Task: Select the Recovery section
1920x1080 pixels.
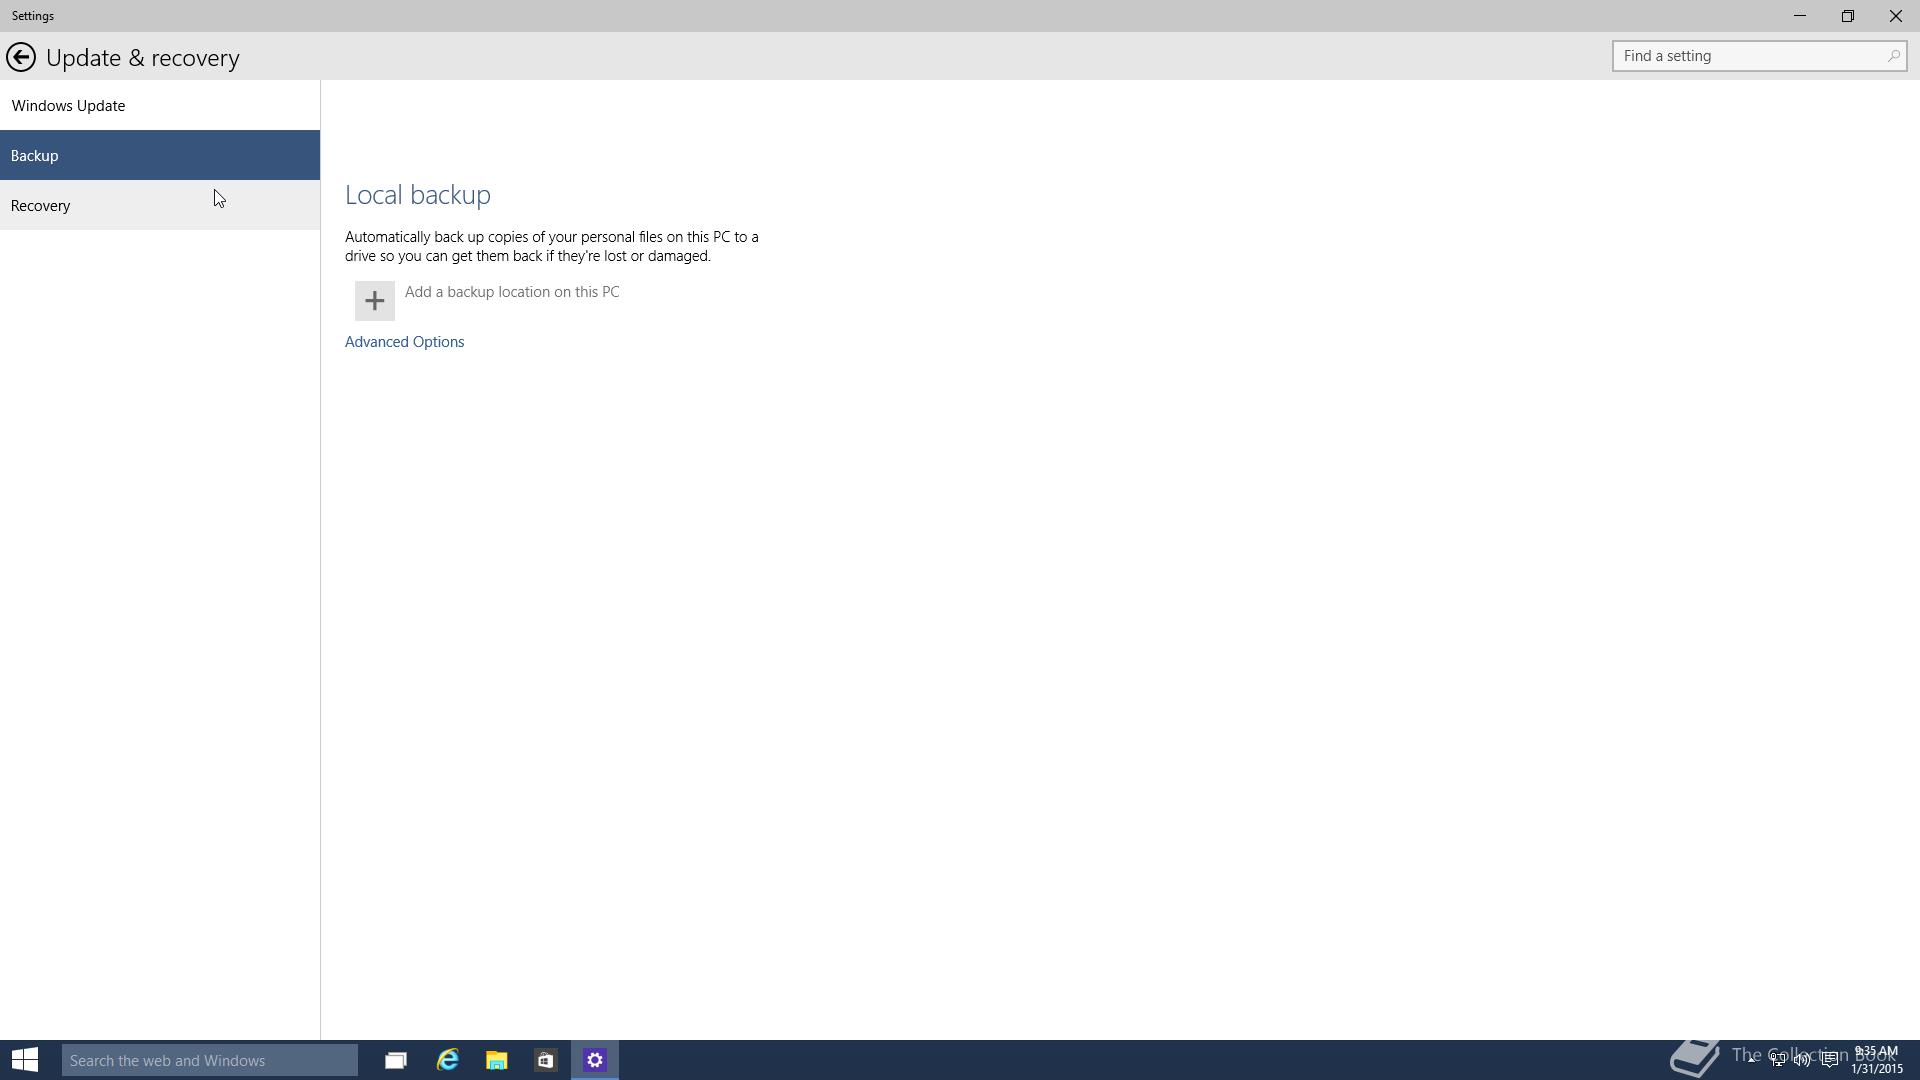Action: (x=40, y=205)
